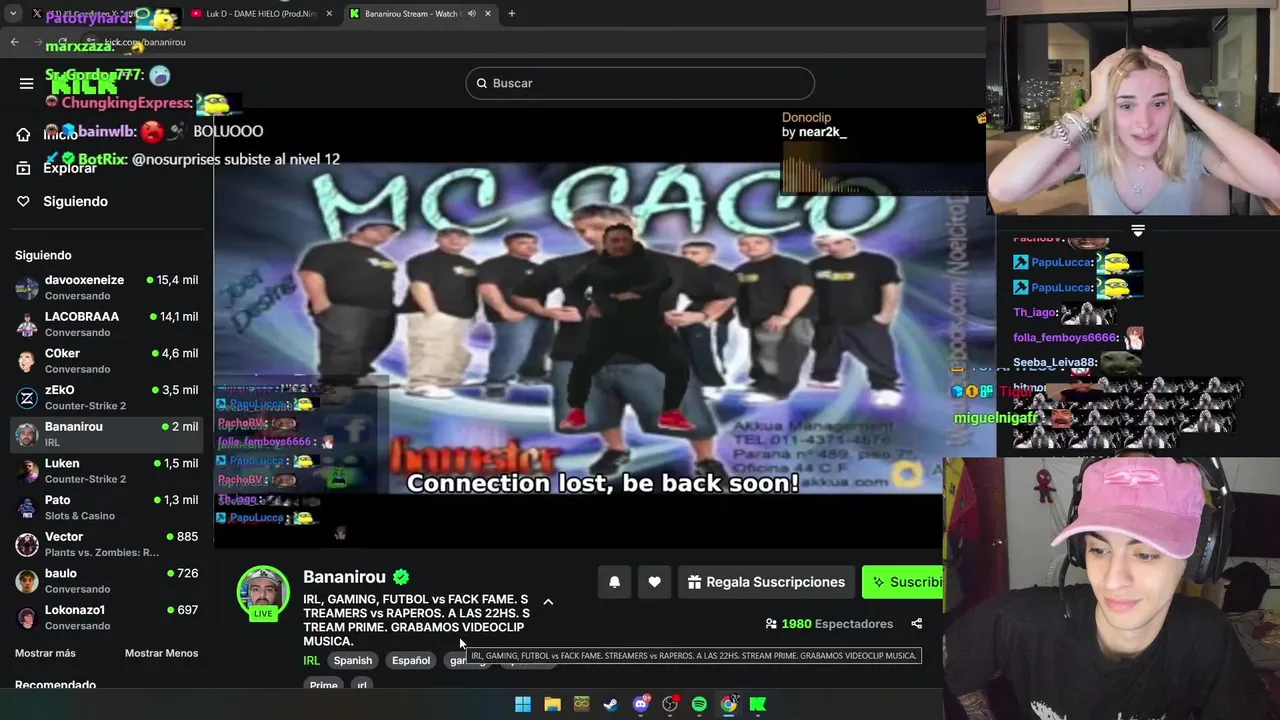The width and height of the screenshot is (1280, 720).
Task: Open Spotify from the taskbar
Action: pyautogui.click(x=699, y=704)
